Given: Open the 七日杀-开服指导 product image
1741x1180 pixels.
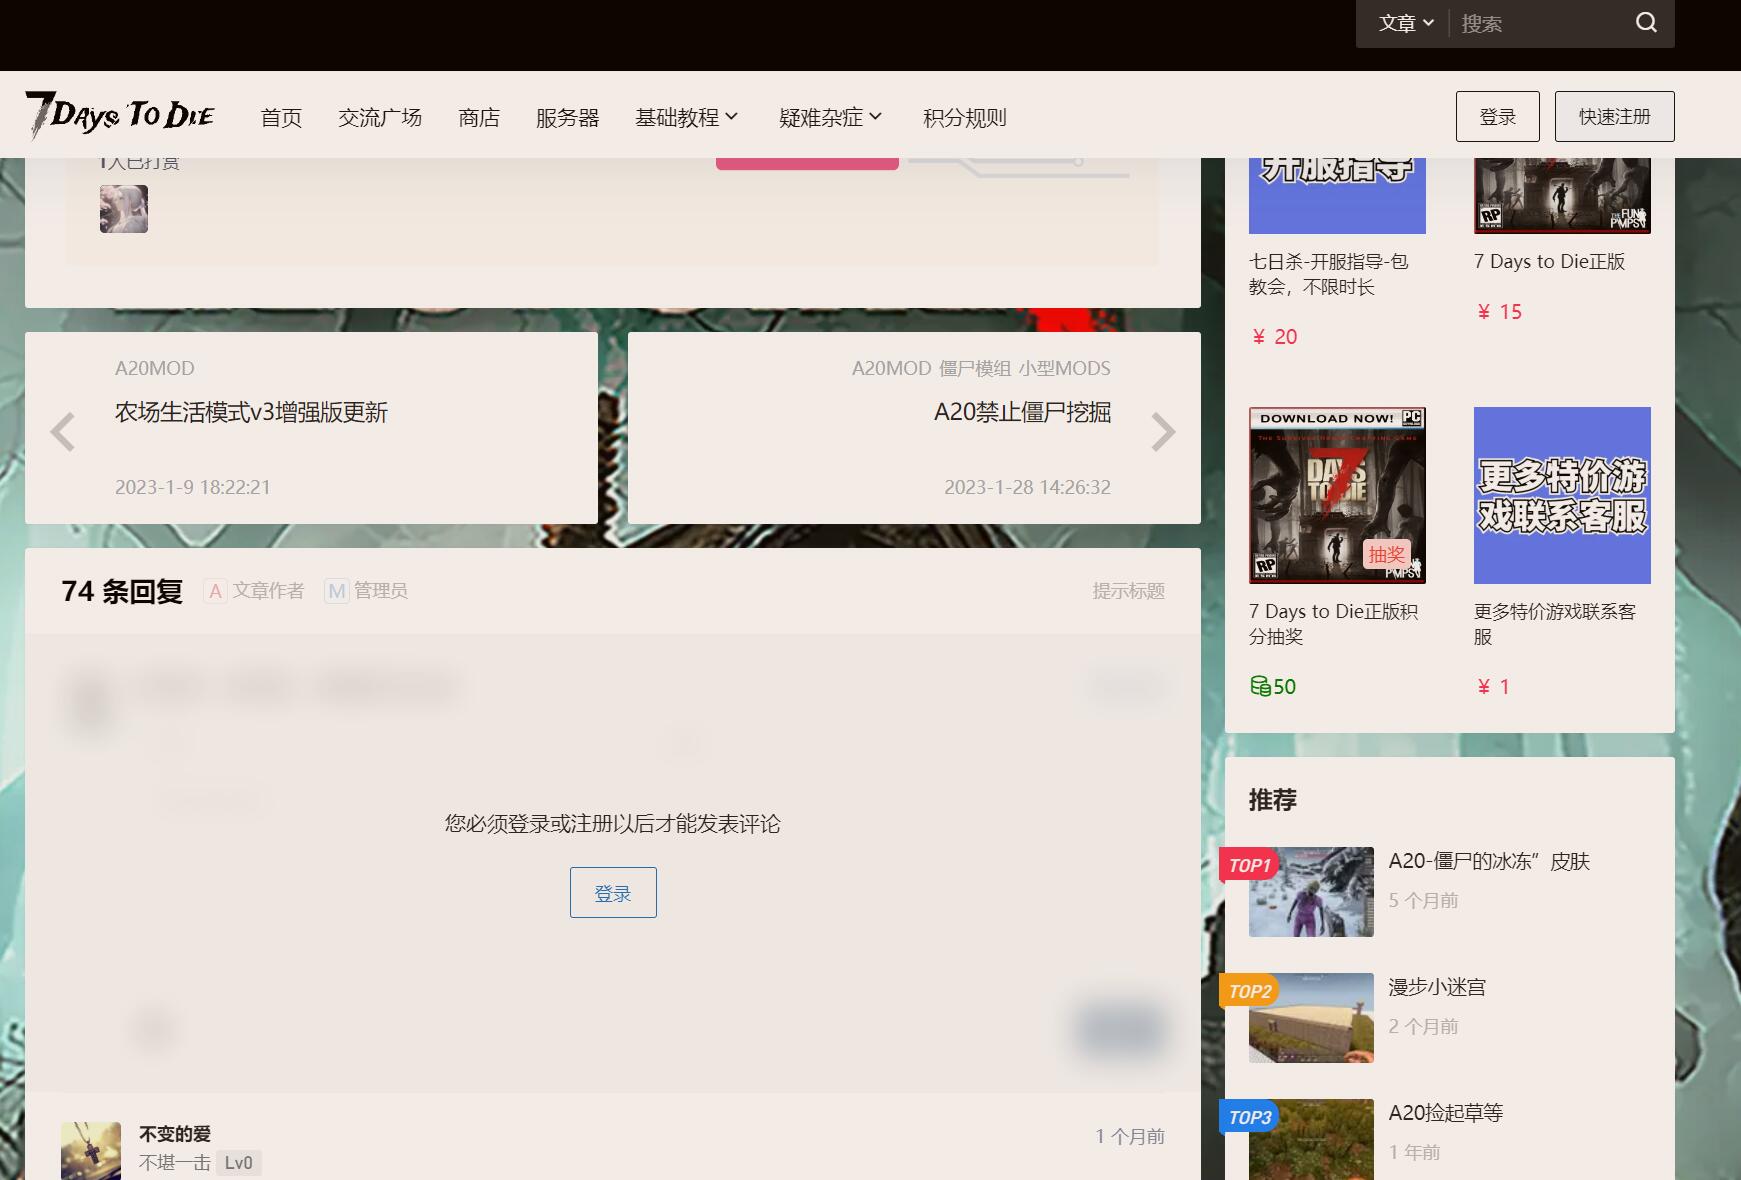Looking at the screenshot, I should 1337,195.
